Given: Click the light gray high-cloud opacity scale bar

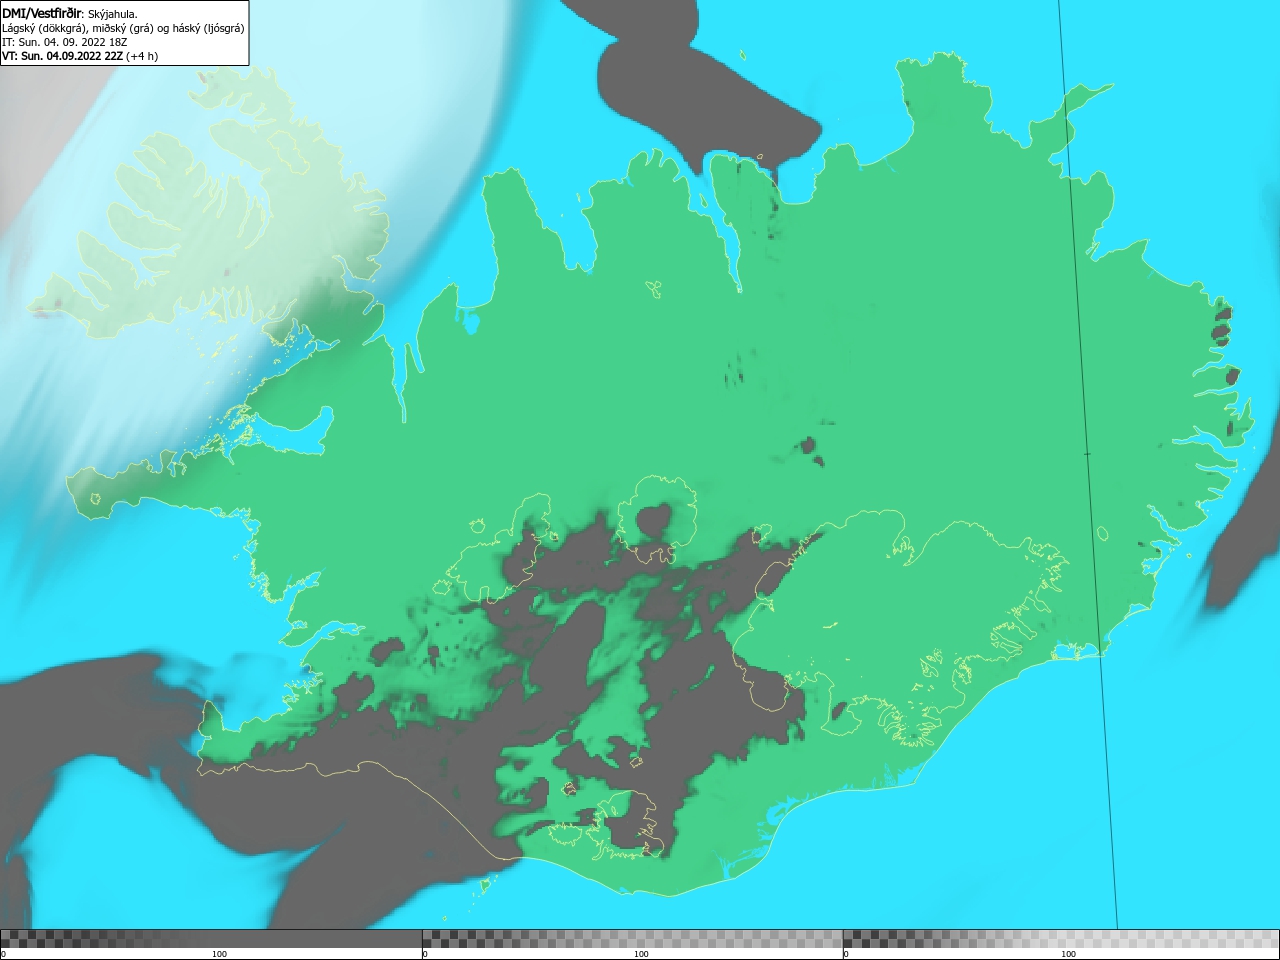Looking at the screenshot, I should (x=1061, y=938).
